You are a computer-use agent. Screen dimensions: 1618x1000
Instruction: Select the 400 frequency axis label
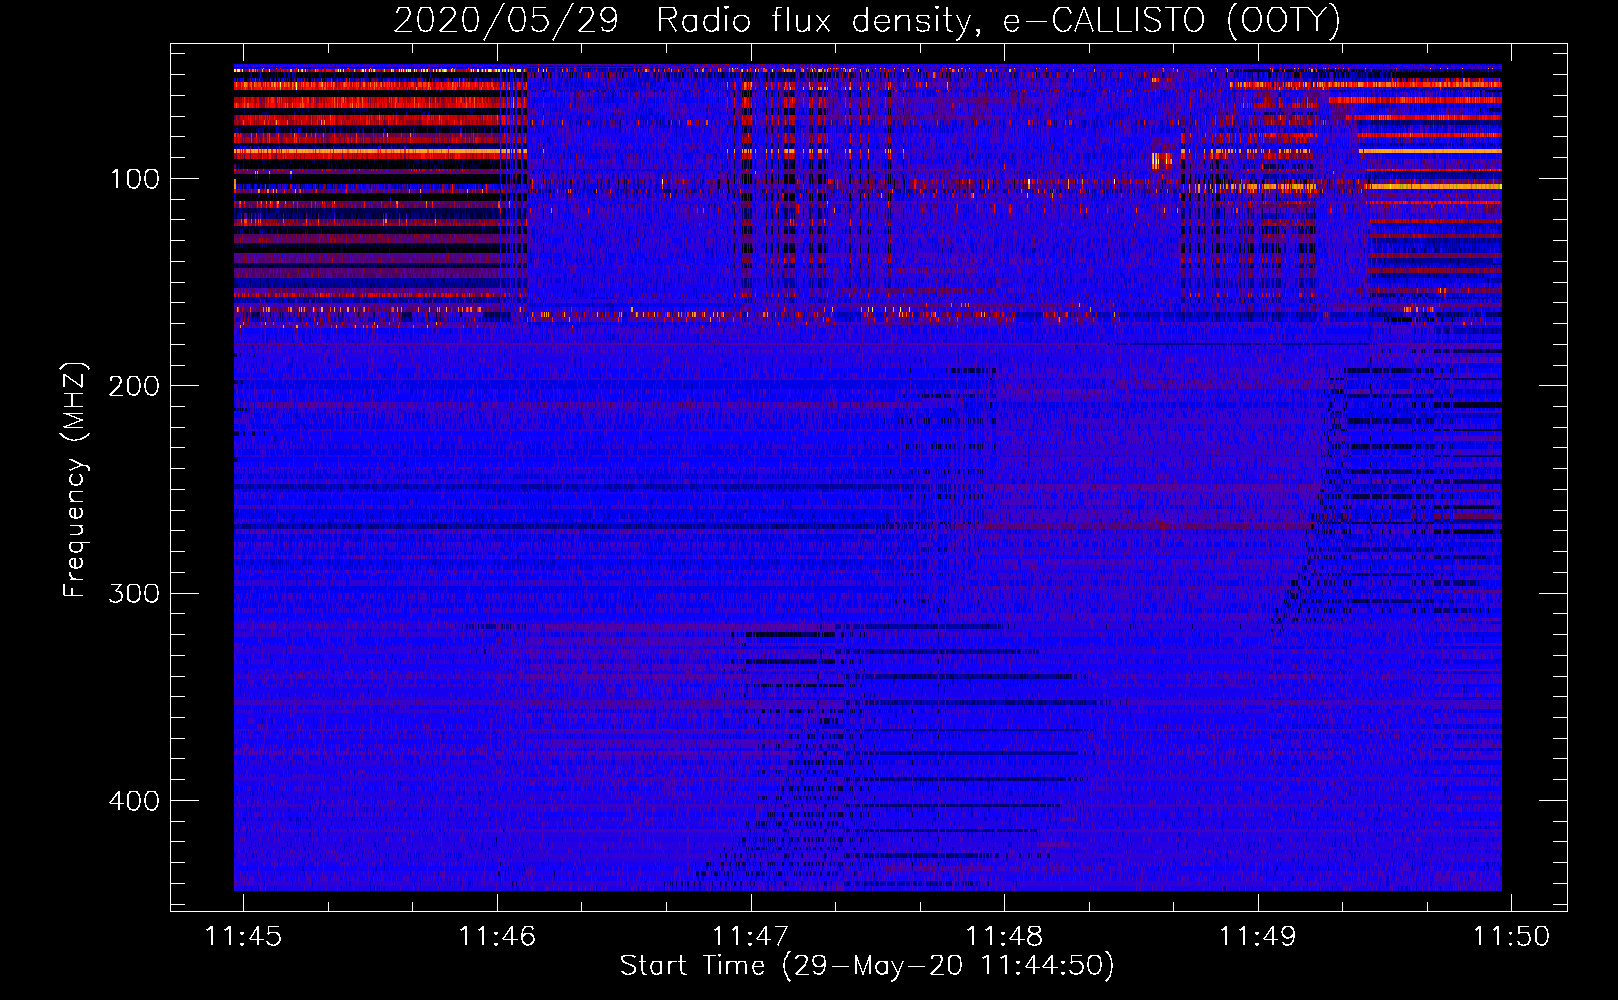134,801
